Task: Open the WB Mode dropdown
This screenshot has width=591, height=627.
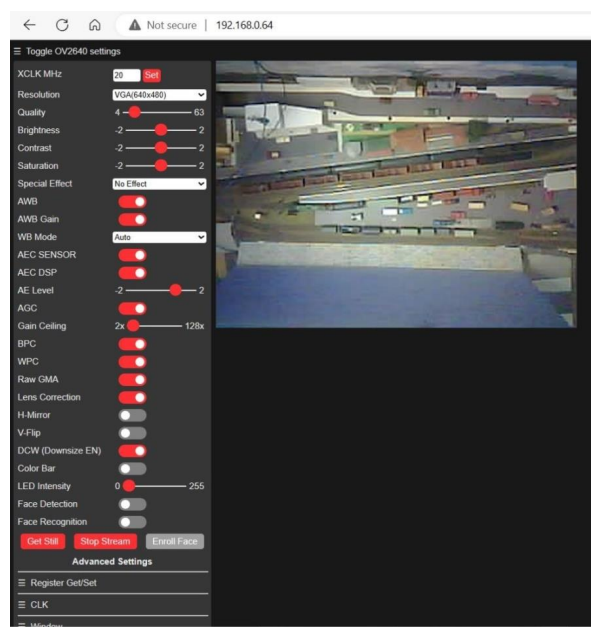Action: click(159, 237)
